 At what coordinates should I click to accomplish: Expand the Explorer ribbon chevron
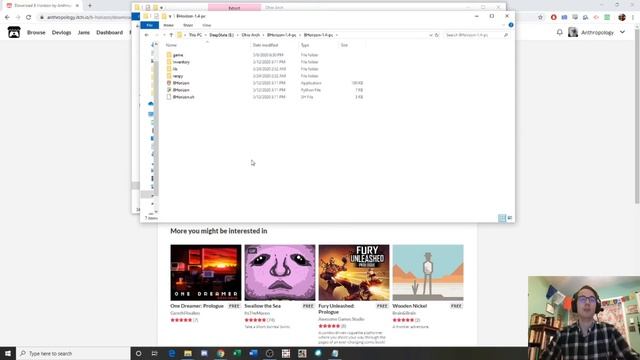pyautogui.click(x=503, y=25)
